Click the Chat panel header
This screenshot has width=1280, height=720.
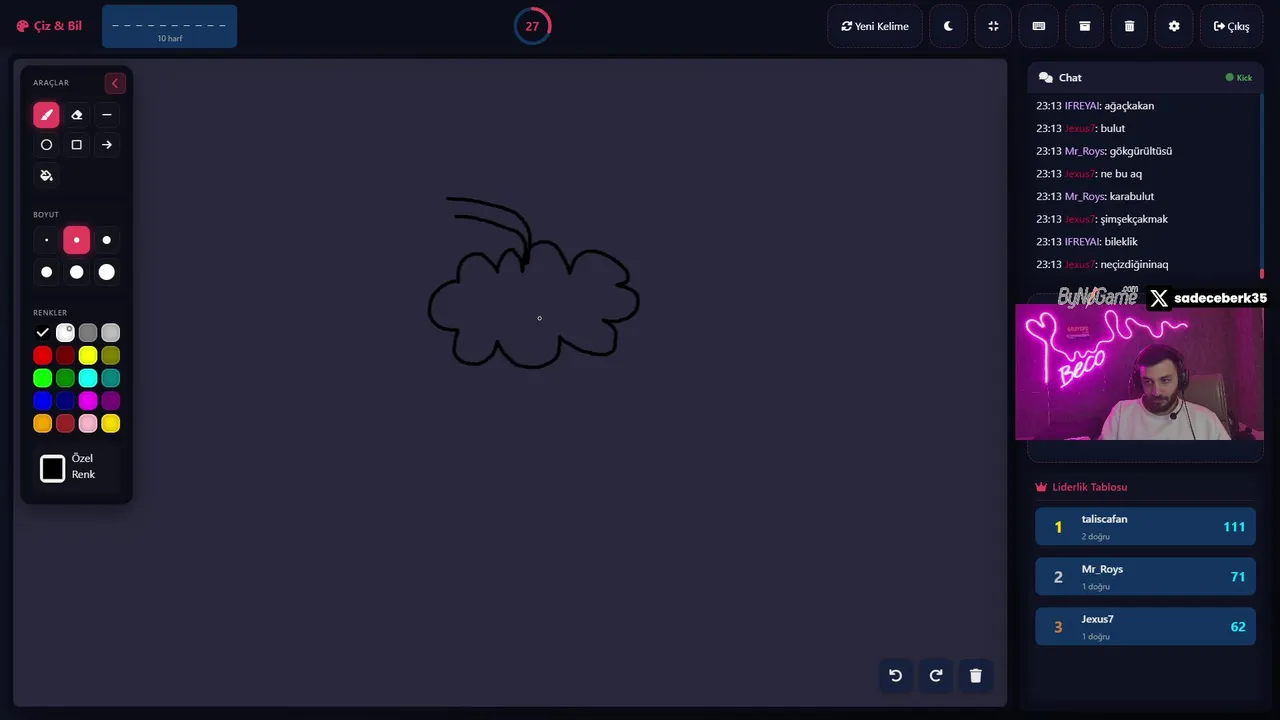point(1145,77)
